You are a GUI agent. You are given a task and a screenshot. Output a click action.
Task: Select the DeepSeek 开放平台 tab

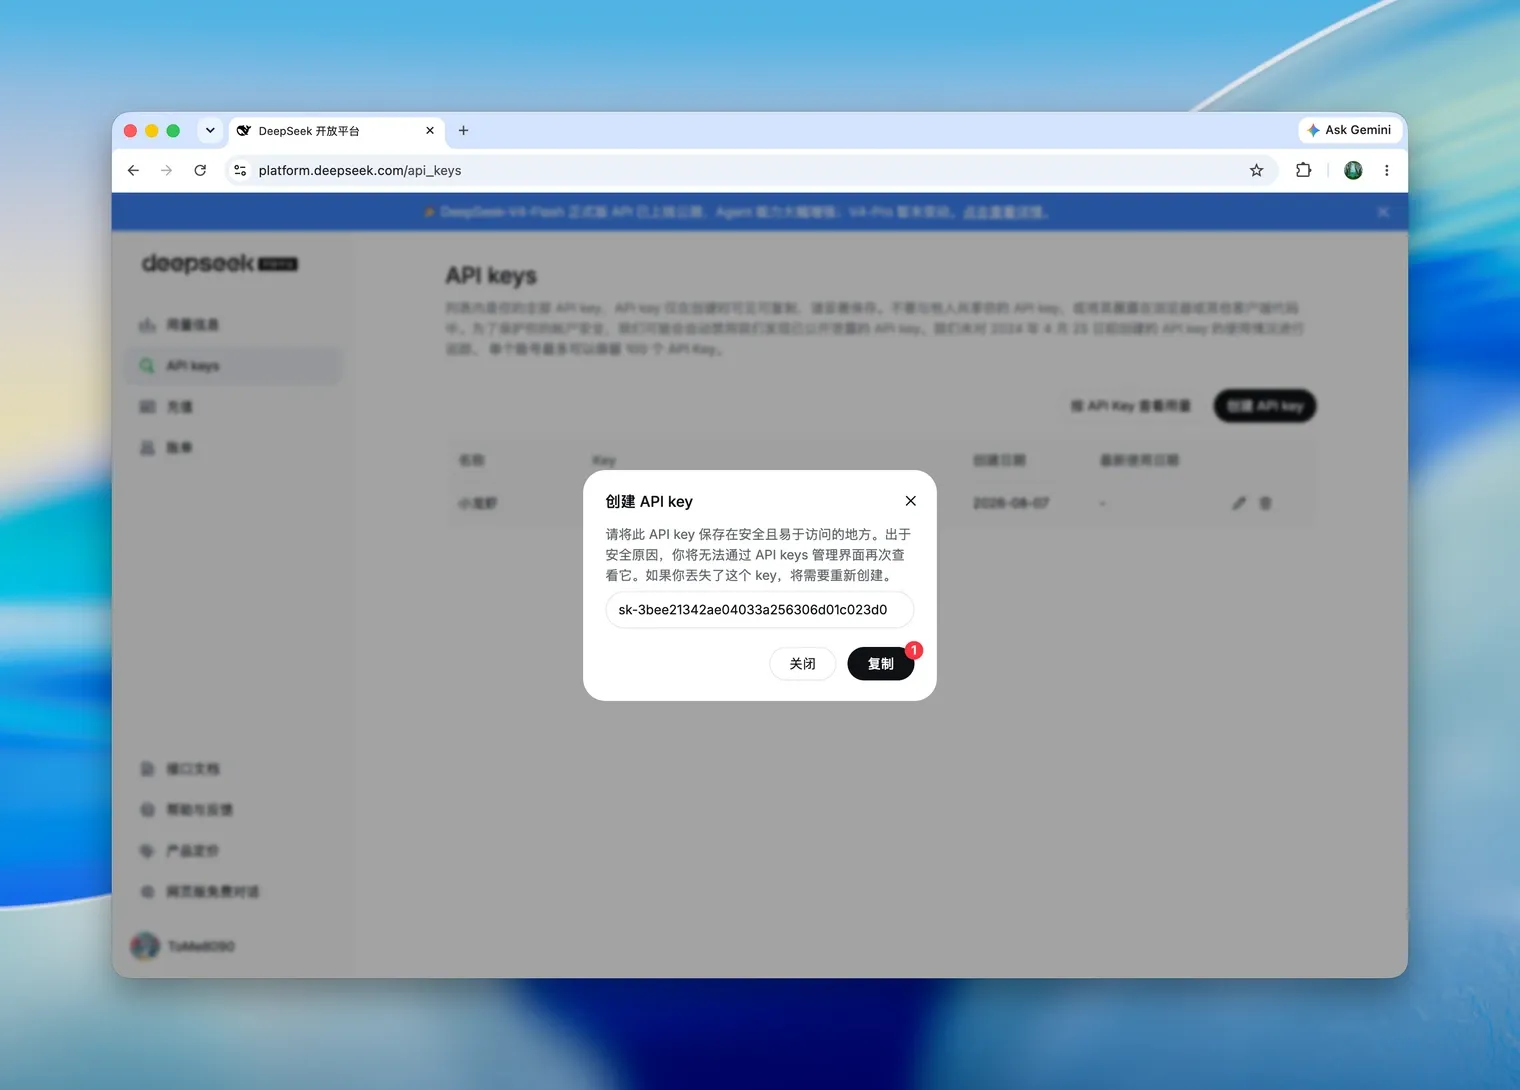337,131
